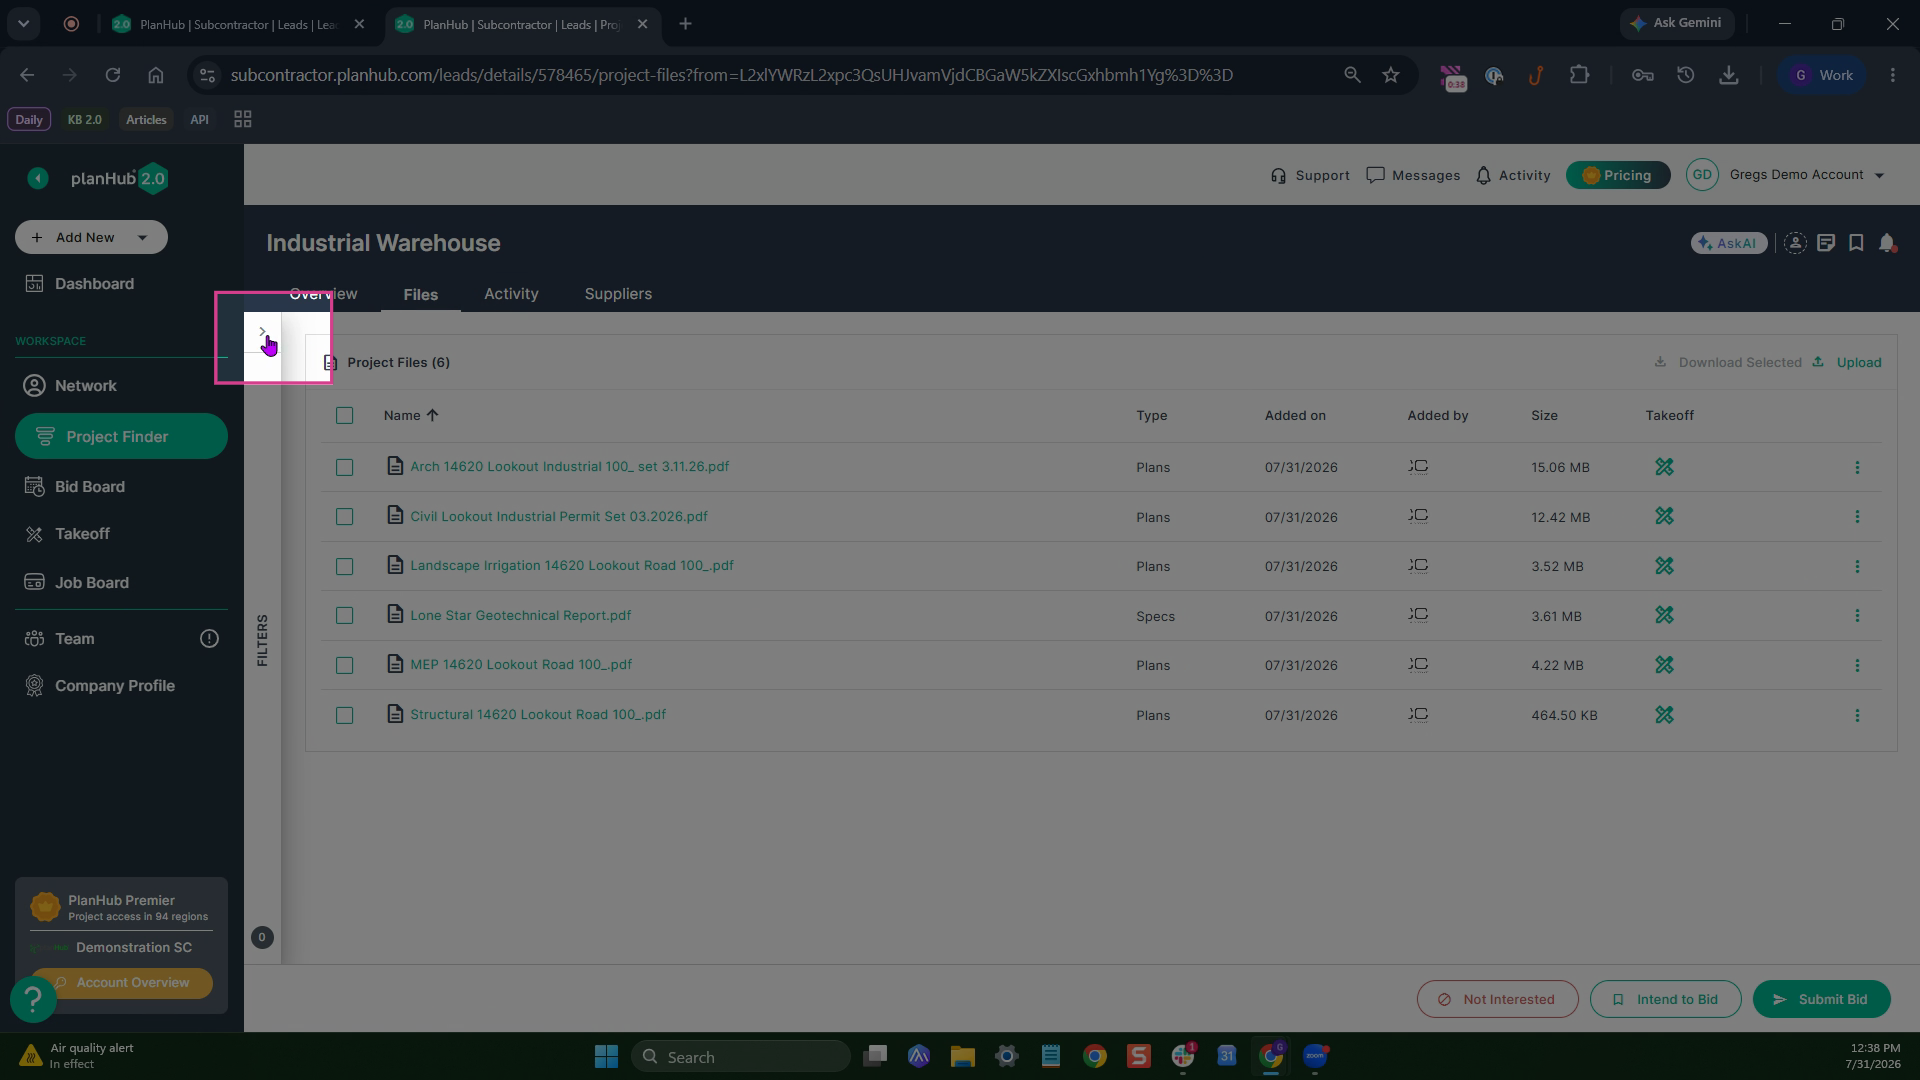Open more options for MEP 14620 file

point(1857,665)
